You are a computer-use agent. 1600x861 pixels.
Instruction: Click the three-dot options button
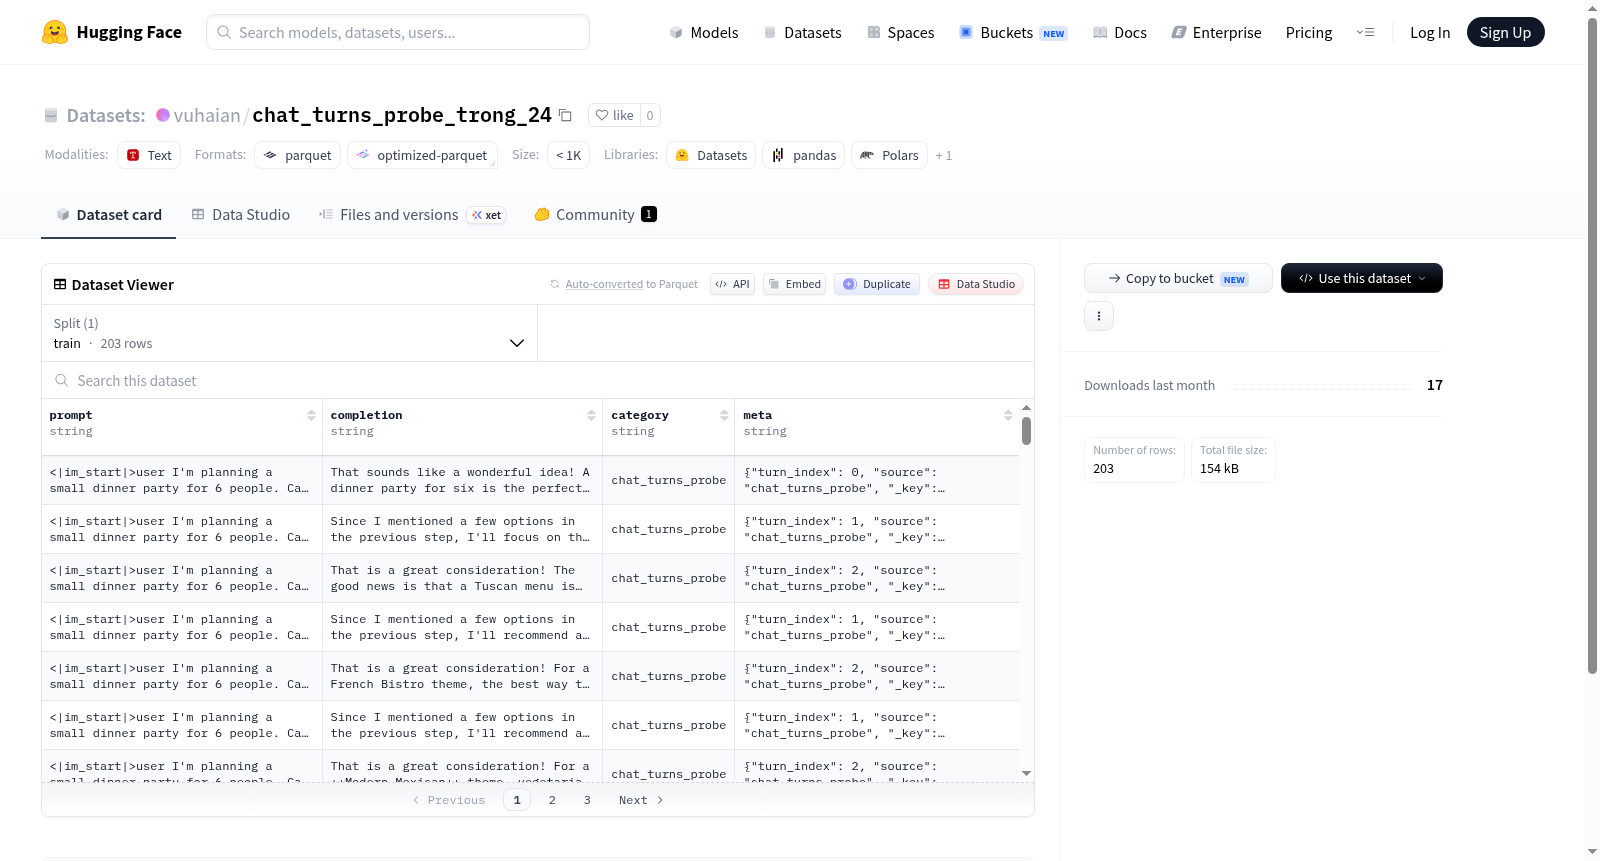coord(1099,316)
